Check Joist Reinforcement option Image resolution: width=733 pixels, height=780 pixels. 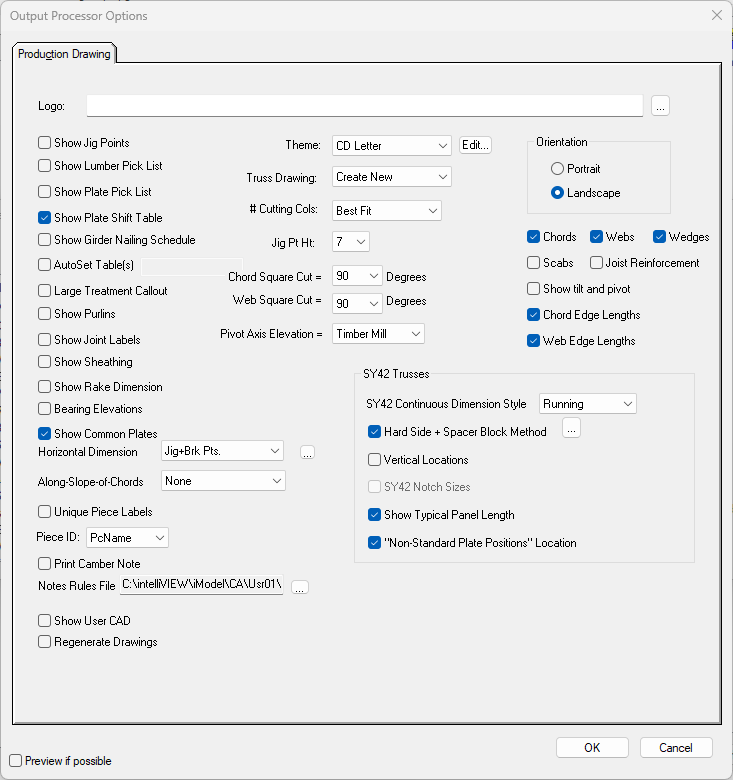click(596, 263)
